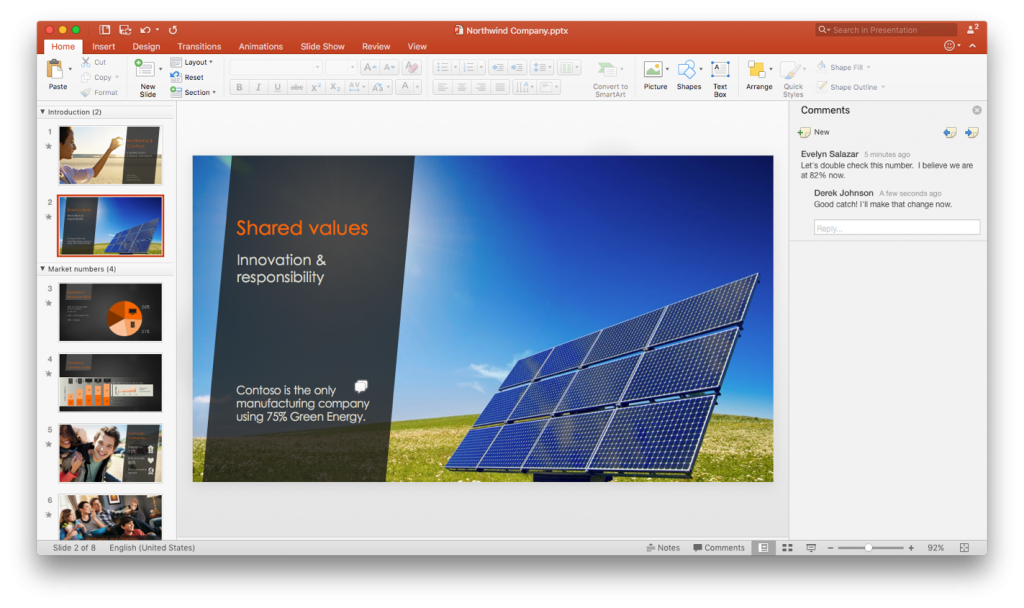This screenshot has width=1024, height=608.
Task: Click the New comment button
Action: [x=808, y=131]
